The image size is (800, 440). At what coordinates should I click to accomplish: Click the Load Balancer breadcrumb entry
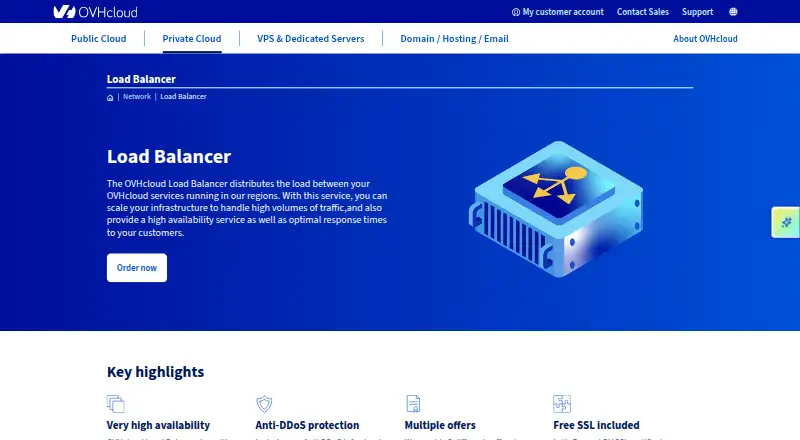(183, 96)
